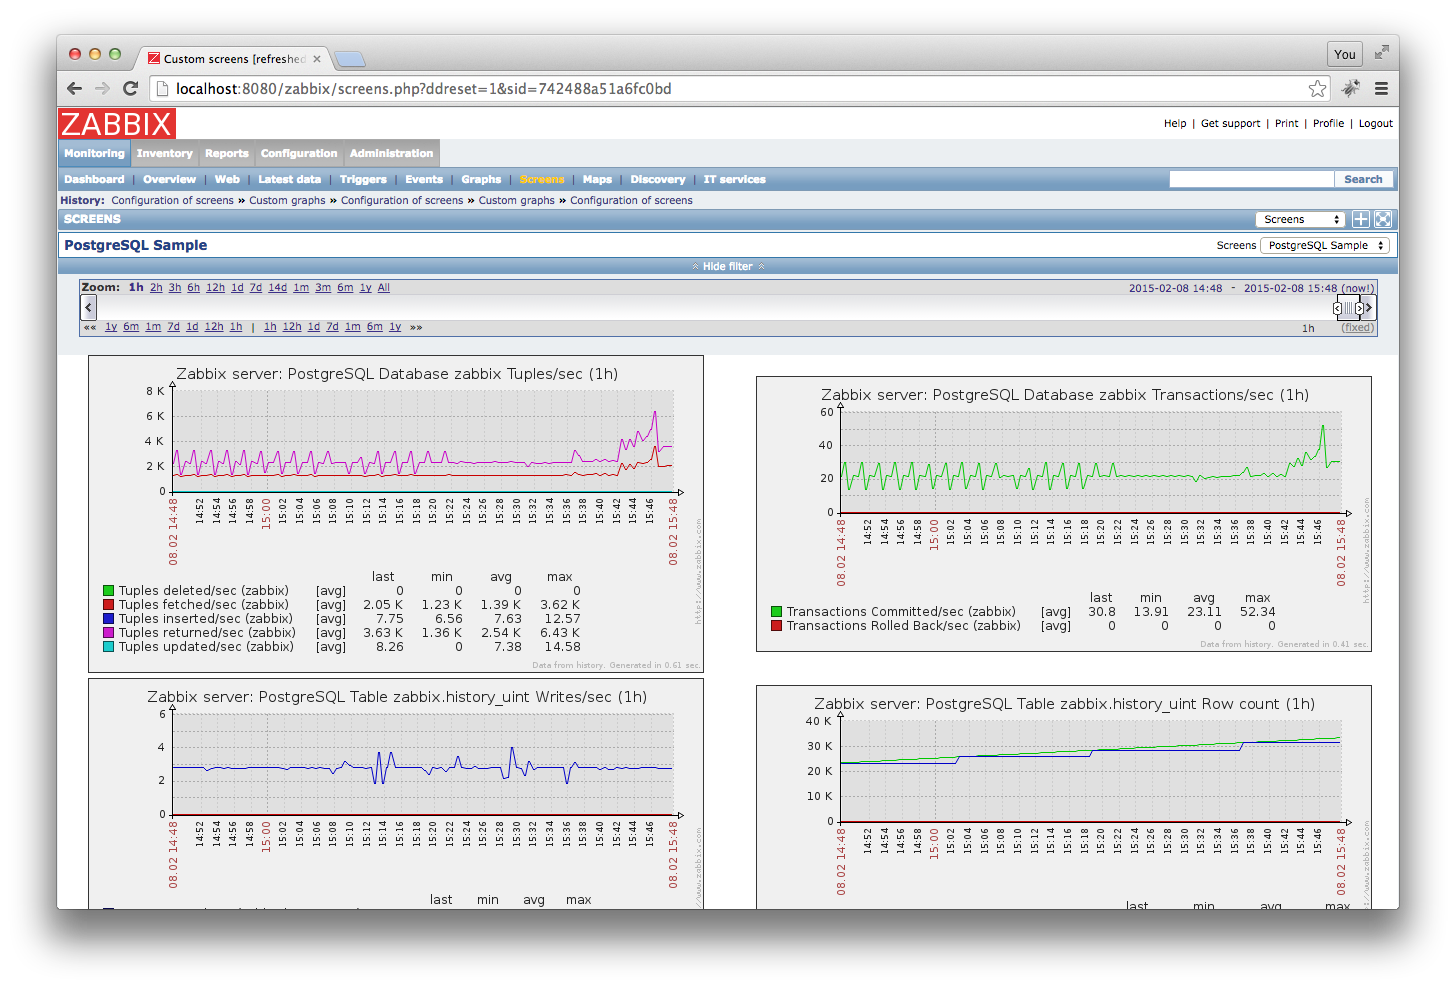This screenshot has height=988, width=1456.
Task: Click the add to favourites plus icon
Action: click(1360, 219)
